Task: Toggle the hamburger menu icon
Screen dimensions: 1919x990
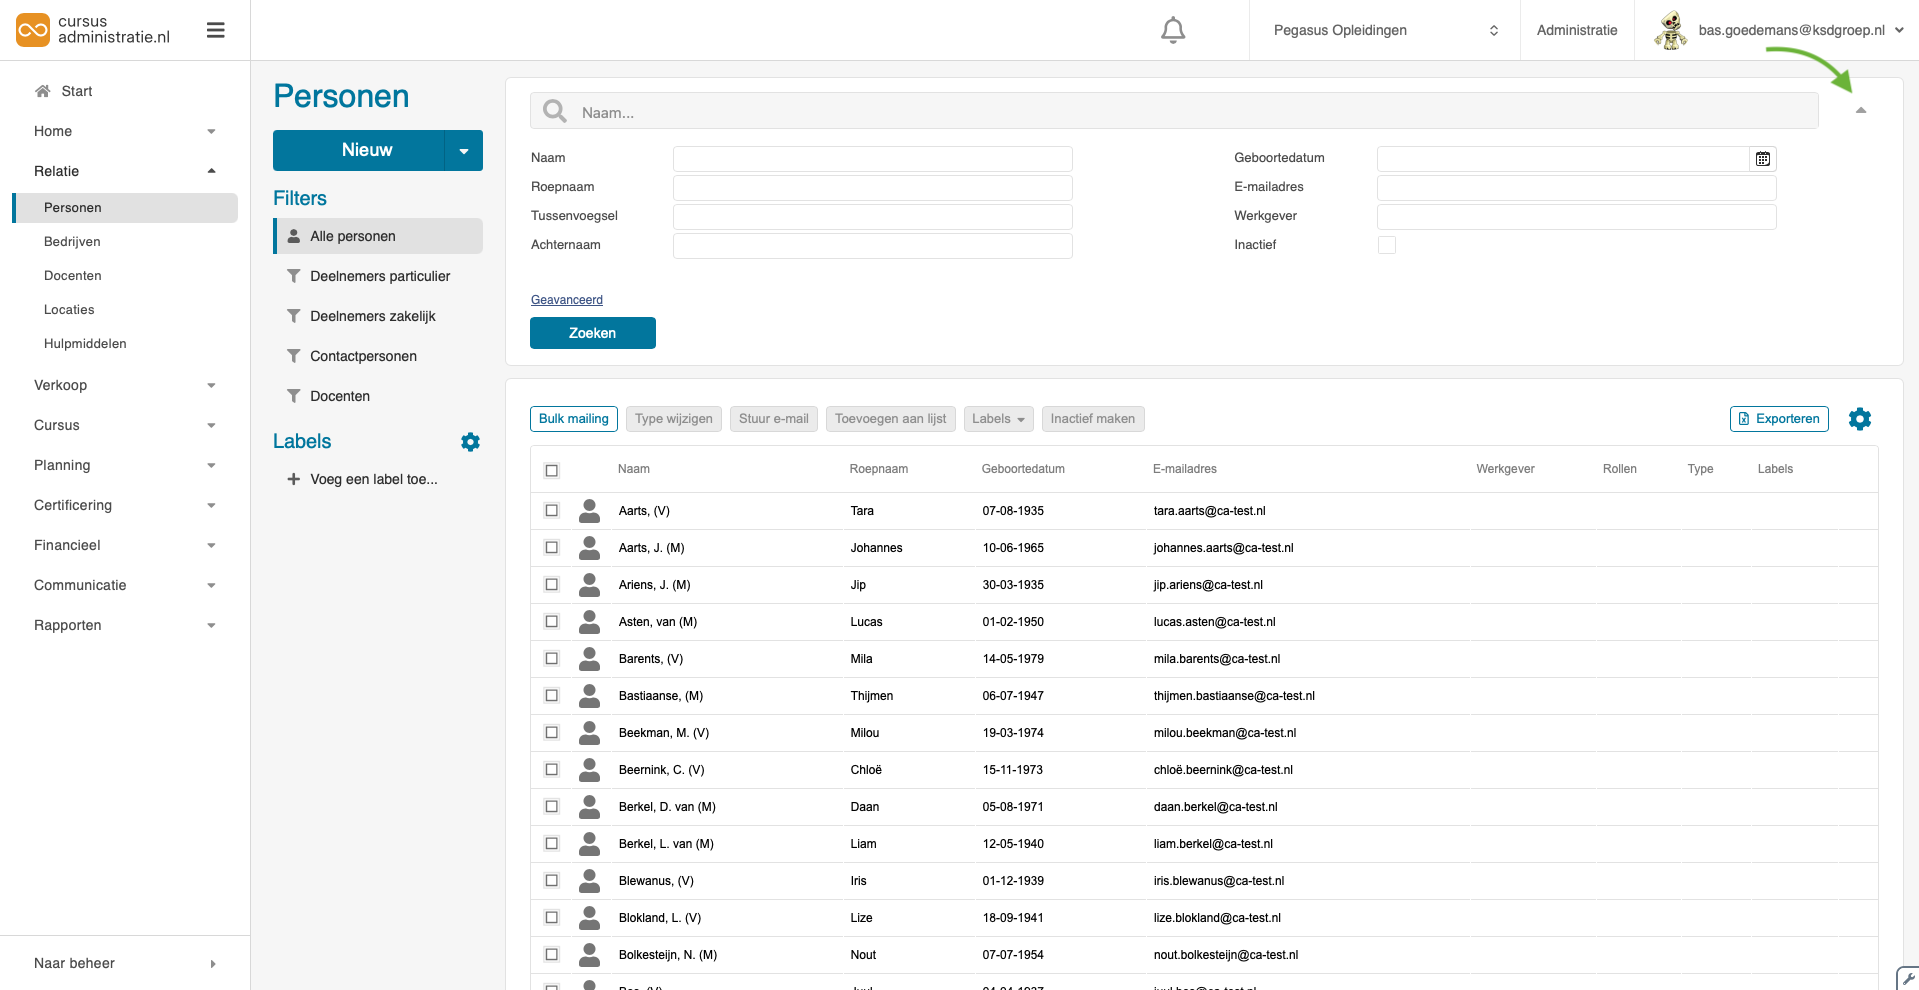Action: [x=215, y=31]
